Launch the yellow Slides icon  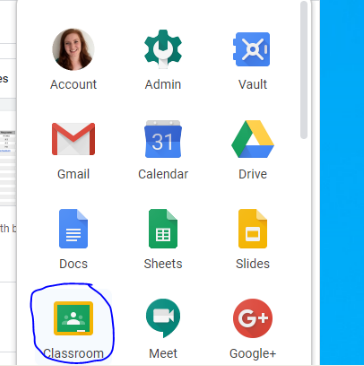tap(252, 229)
